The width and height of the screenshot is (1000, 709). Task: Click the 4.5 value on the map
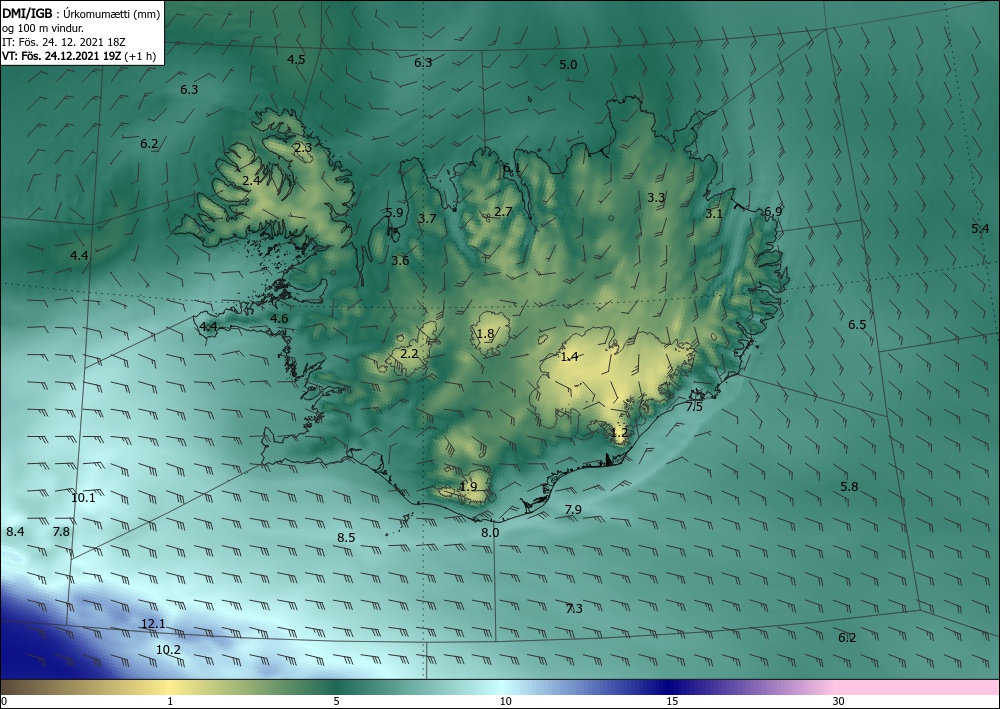tap(296, 59)
